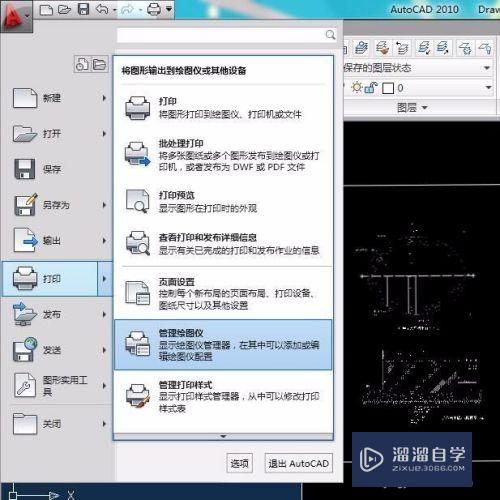Click the 退出 AutoCAD button
Image resolution: width=500 pixels, height=500 pixels.
pyautogui.click(x=299, y=463)
